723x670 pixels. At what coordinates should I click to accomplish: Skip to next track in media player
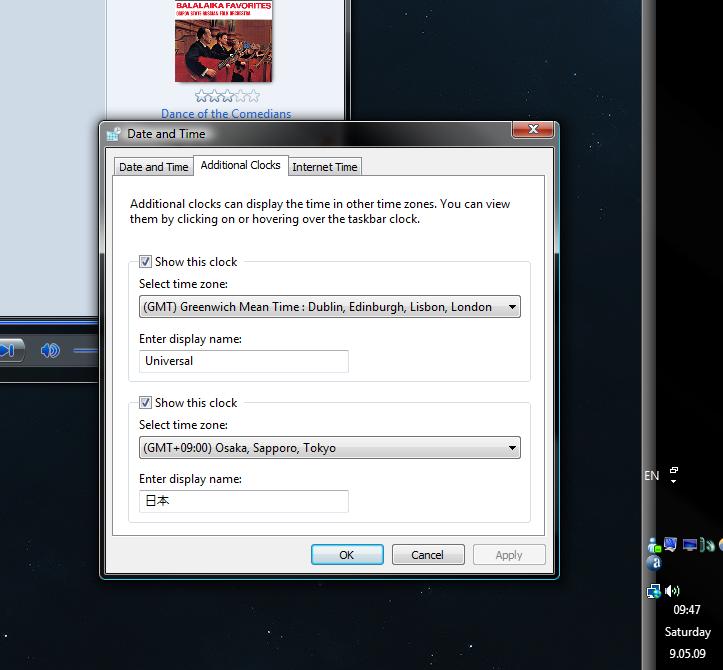[8, 350]
